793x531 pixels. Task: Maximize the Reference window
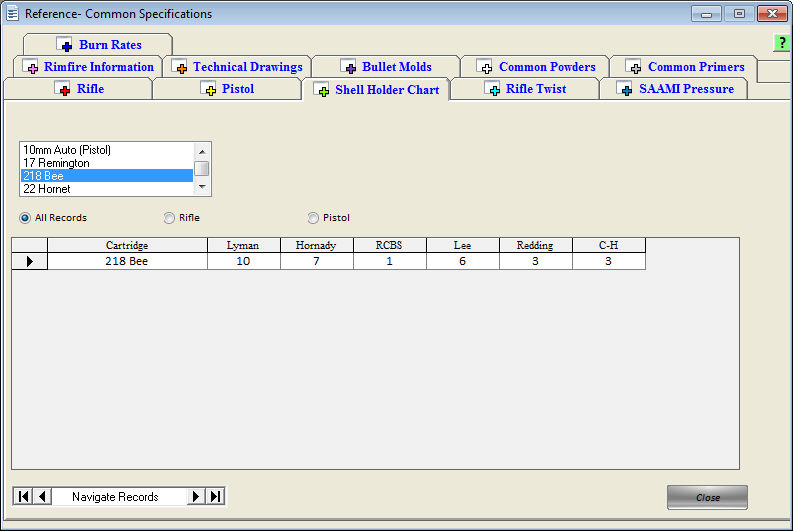[739, 14]
